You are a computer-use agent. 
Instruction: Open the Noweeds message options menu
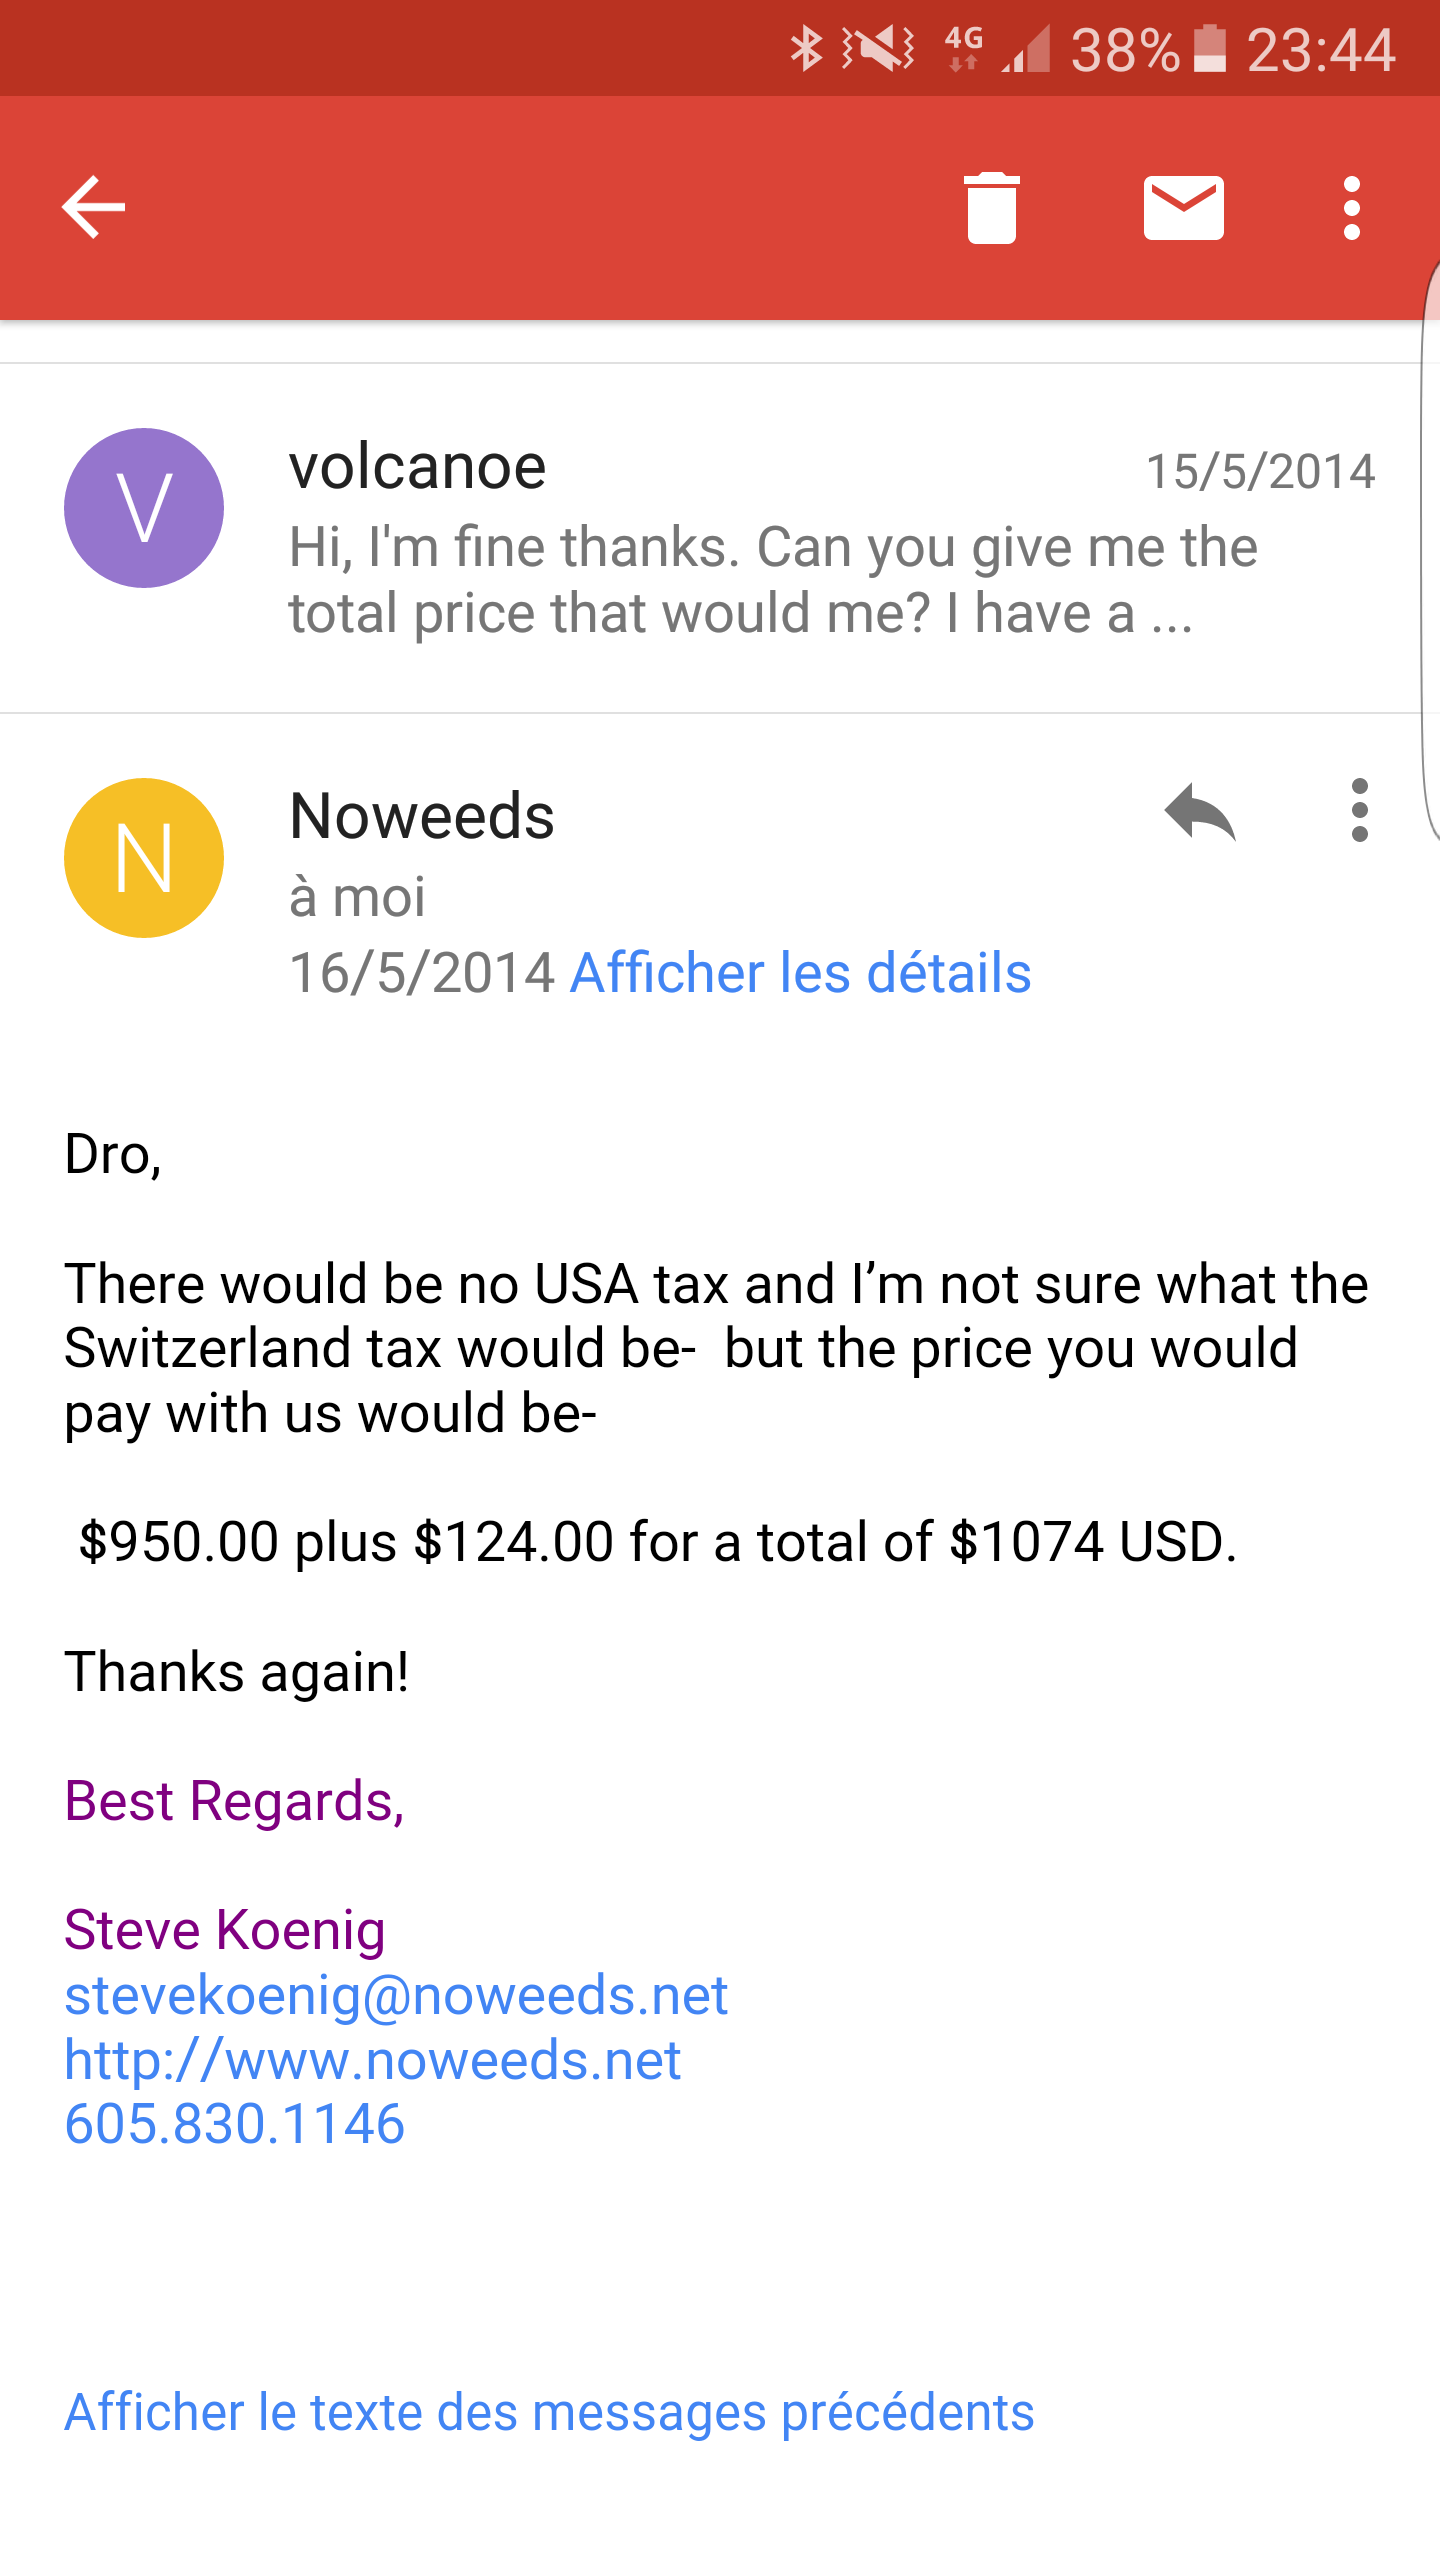tap(1359, 811)
